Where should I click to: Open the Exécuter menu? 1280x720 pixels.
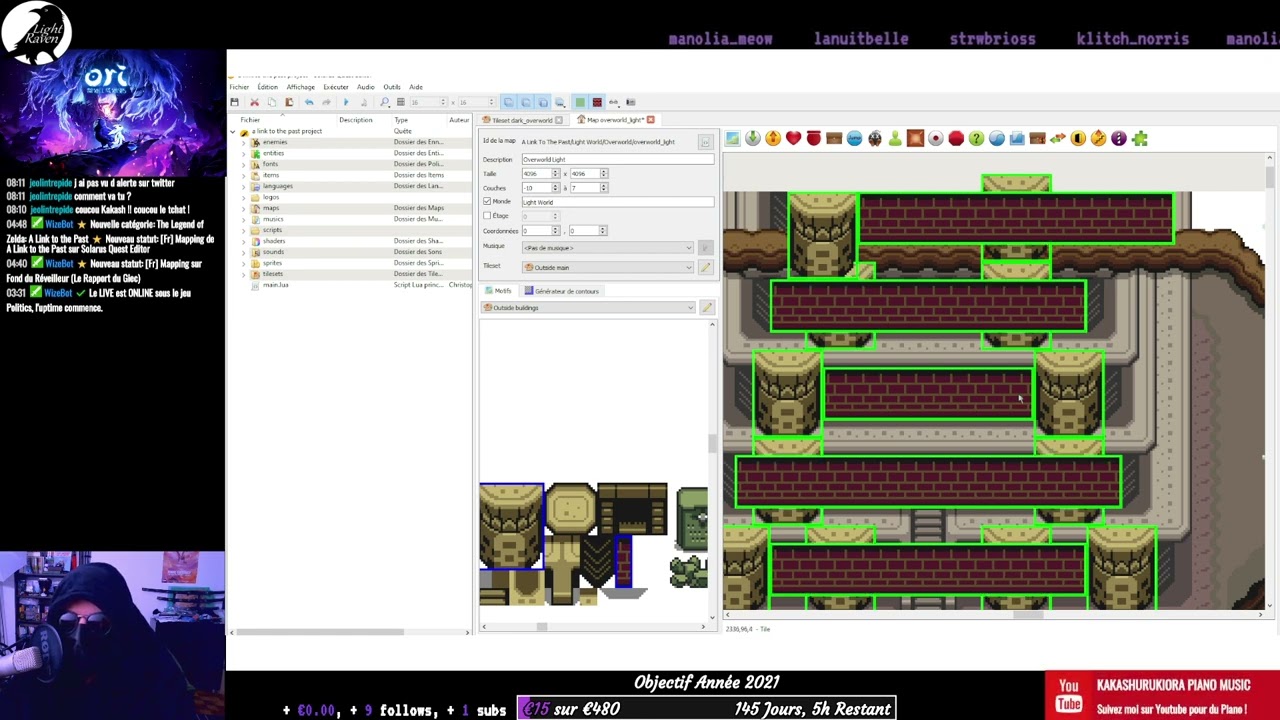click(x=336, y=87)
